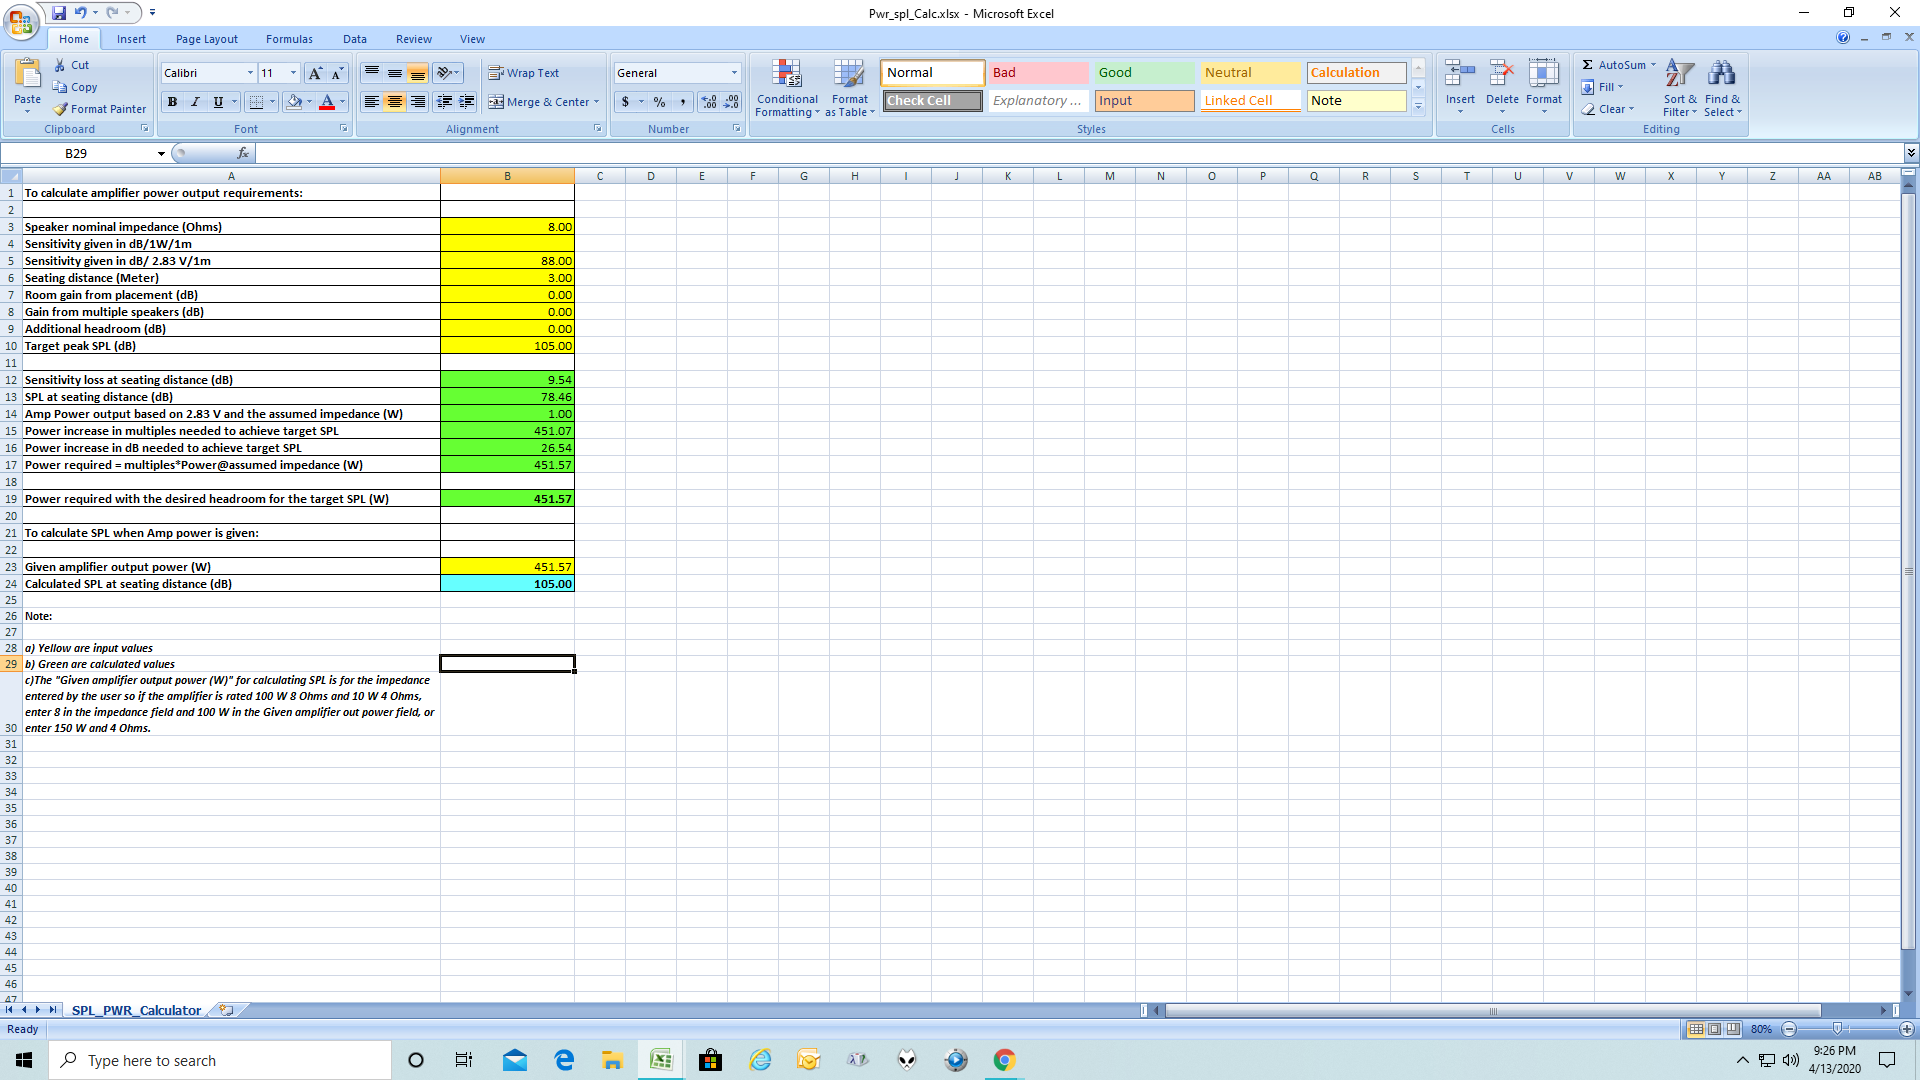Click the Insert Function fx icon

coord(242,153)
